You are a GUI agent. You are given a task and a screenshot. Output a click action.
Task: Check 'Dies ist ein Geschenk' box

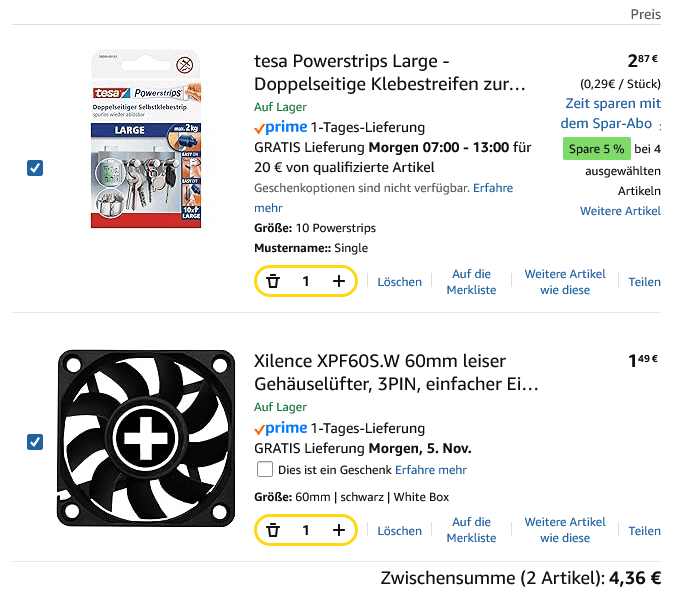[x=265, y=469]
